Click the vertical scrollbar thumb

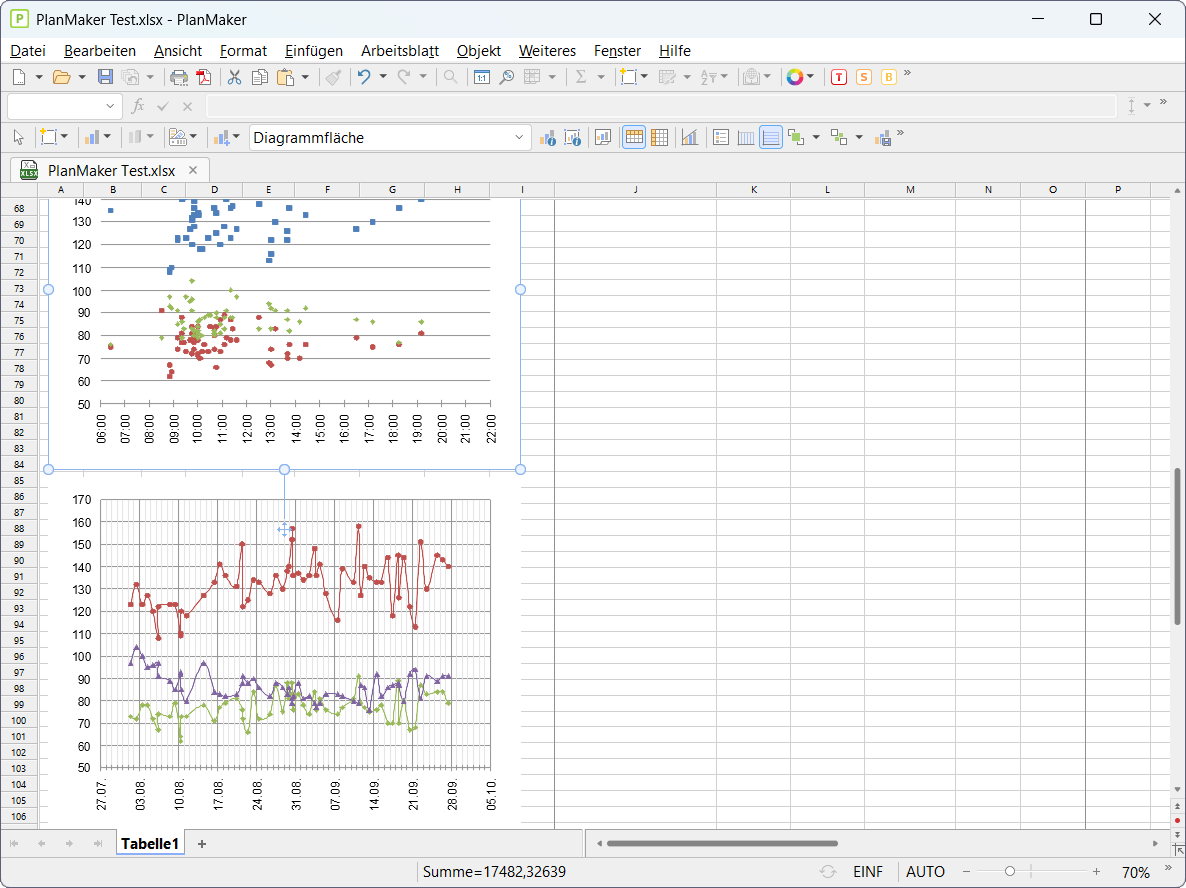tap(1177, 546)
